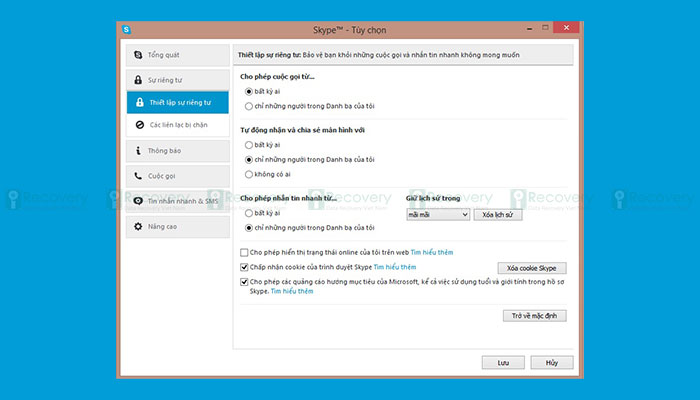
Task: Click the Lưu button
Action: (503, 362)
